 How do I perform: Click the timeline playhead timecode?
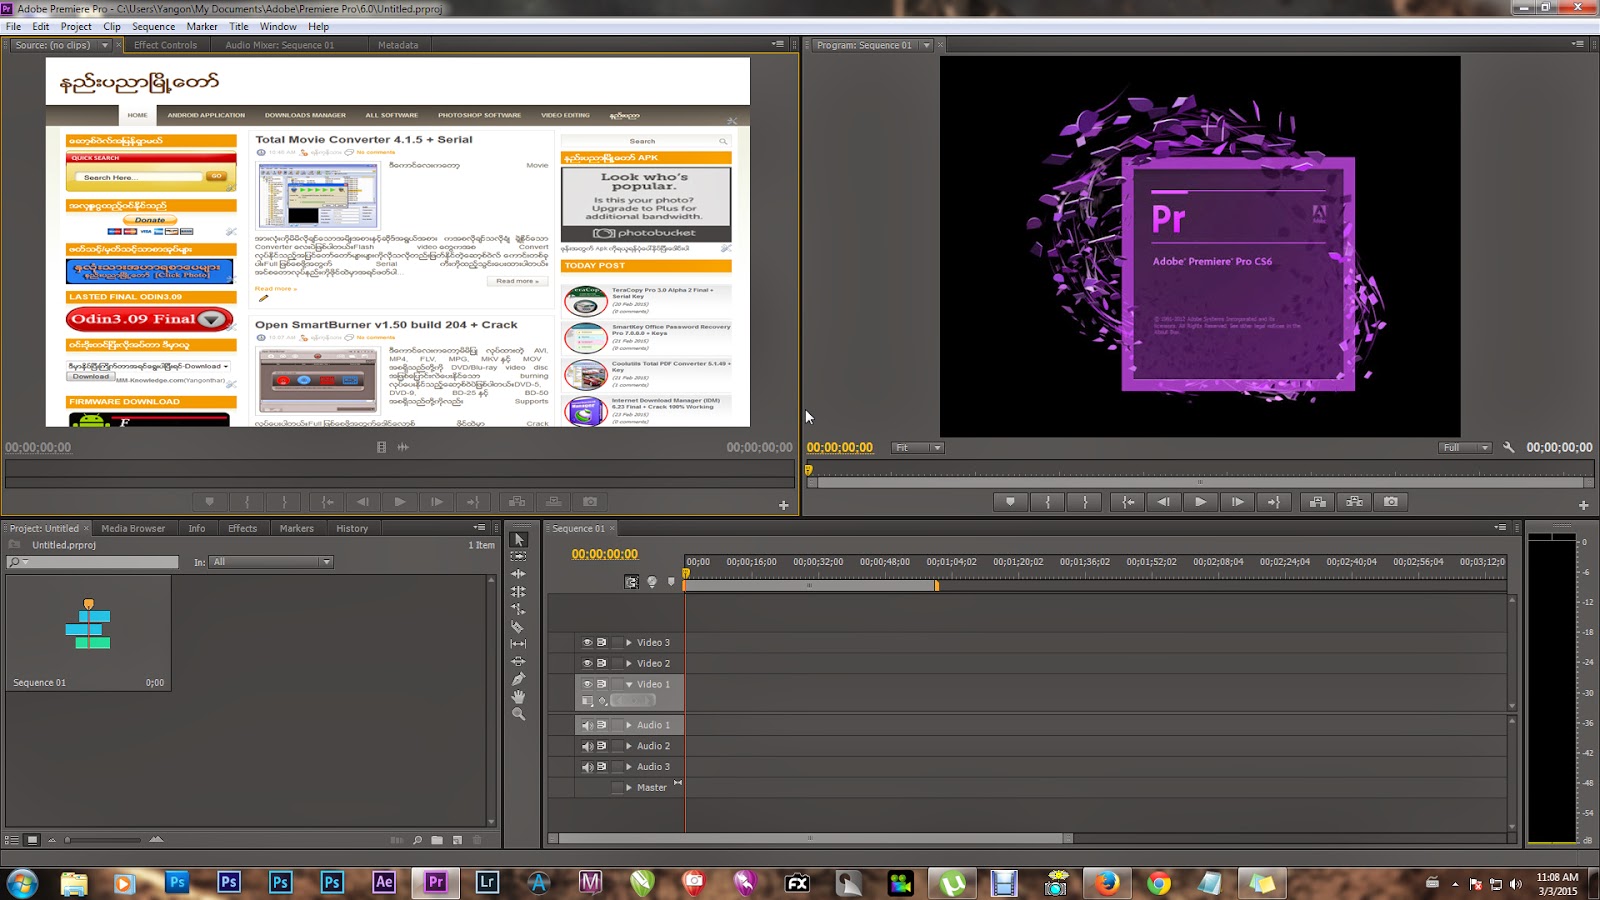pyautogui.click(x=605, y=554)
